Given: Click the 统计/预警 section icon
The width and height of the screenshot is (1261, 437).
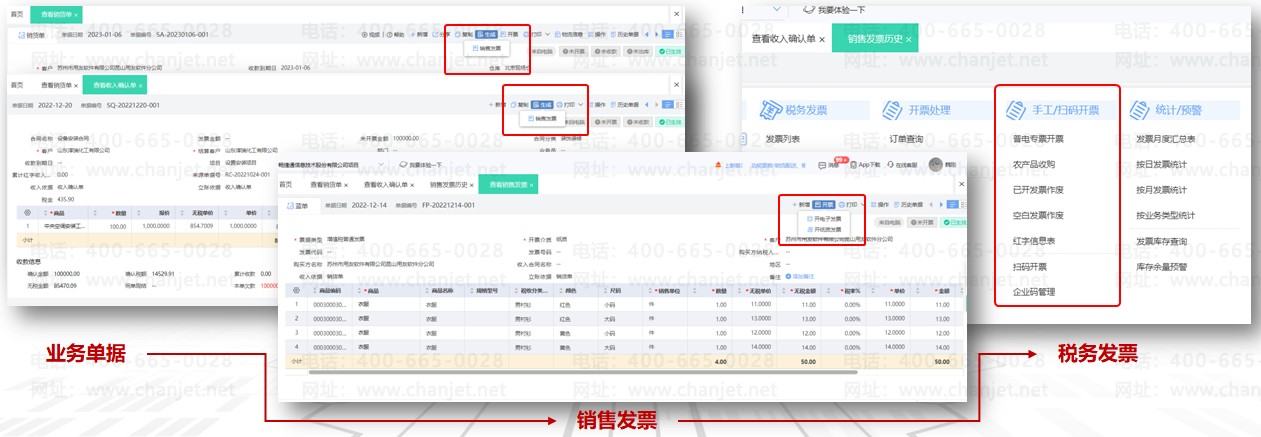Looking at the screenshot, I should pos(1140,108).
